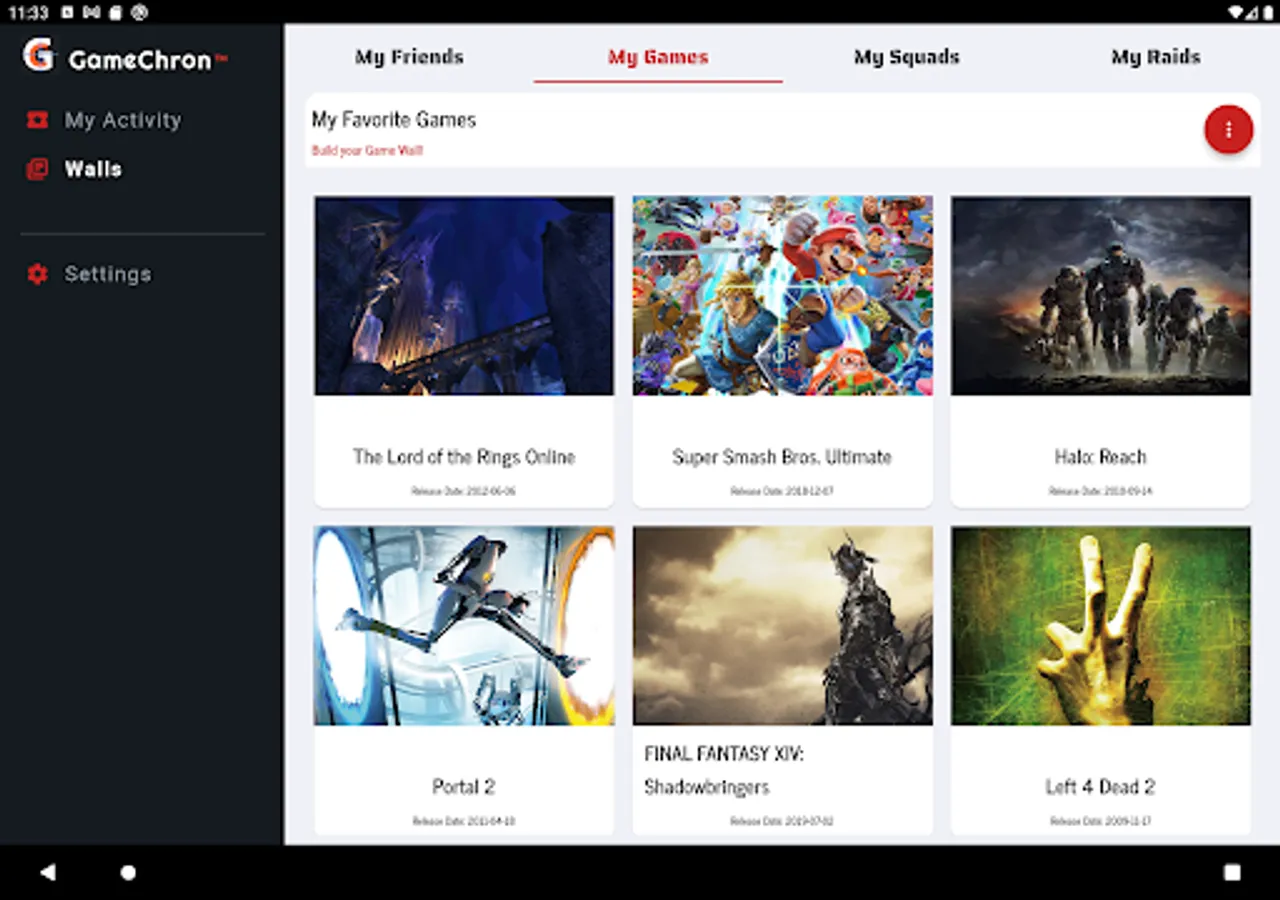The height and width of the screenshot is (900, 1280).
Task: Select the Halo: Reach cover image
Action: 1100,295
